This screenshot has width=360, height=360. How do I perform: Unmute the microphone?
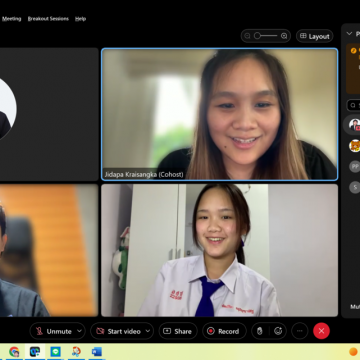[x=54, y=331]
